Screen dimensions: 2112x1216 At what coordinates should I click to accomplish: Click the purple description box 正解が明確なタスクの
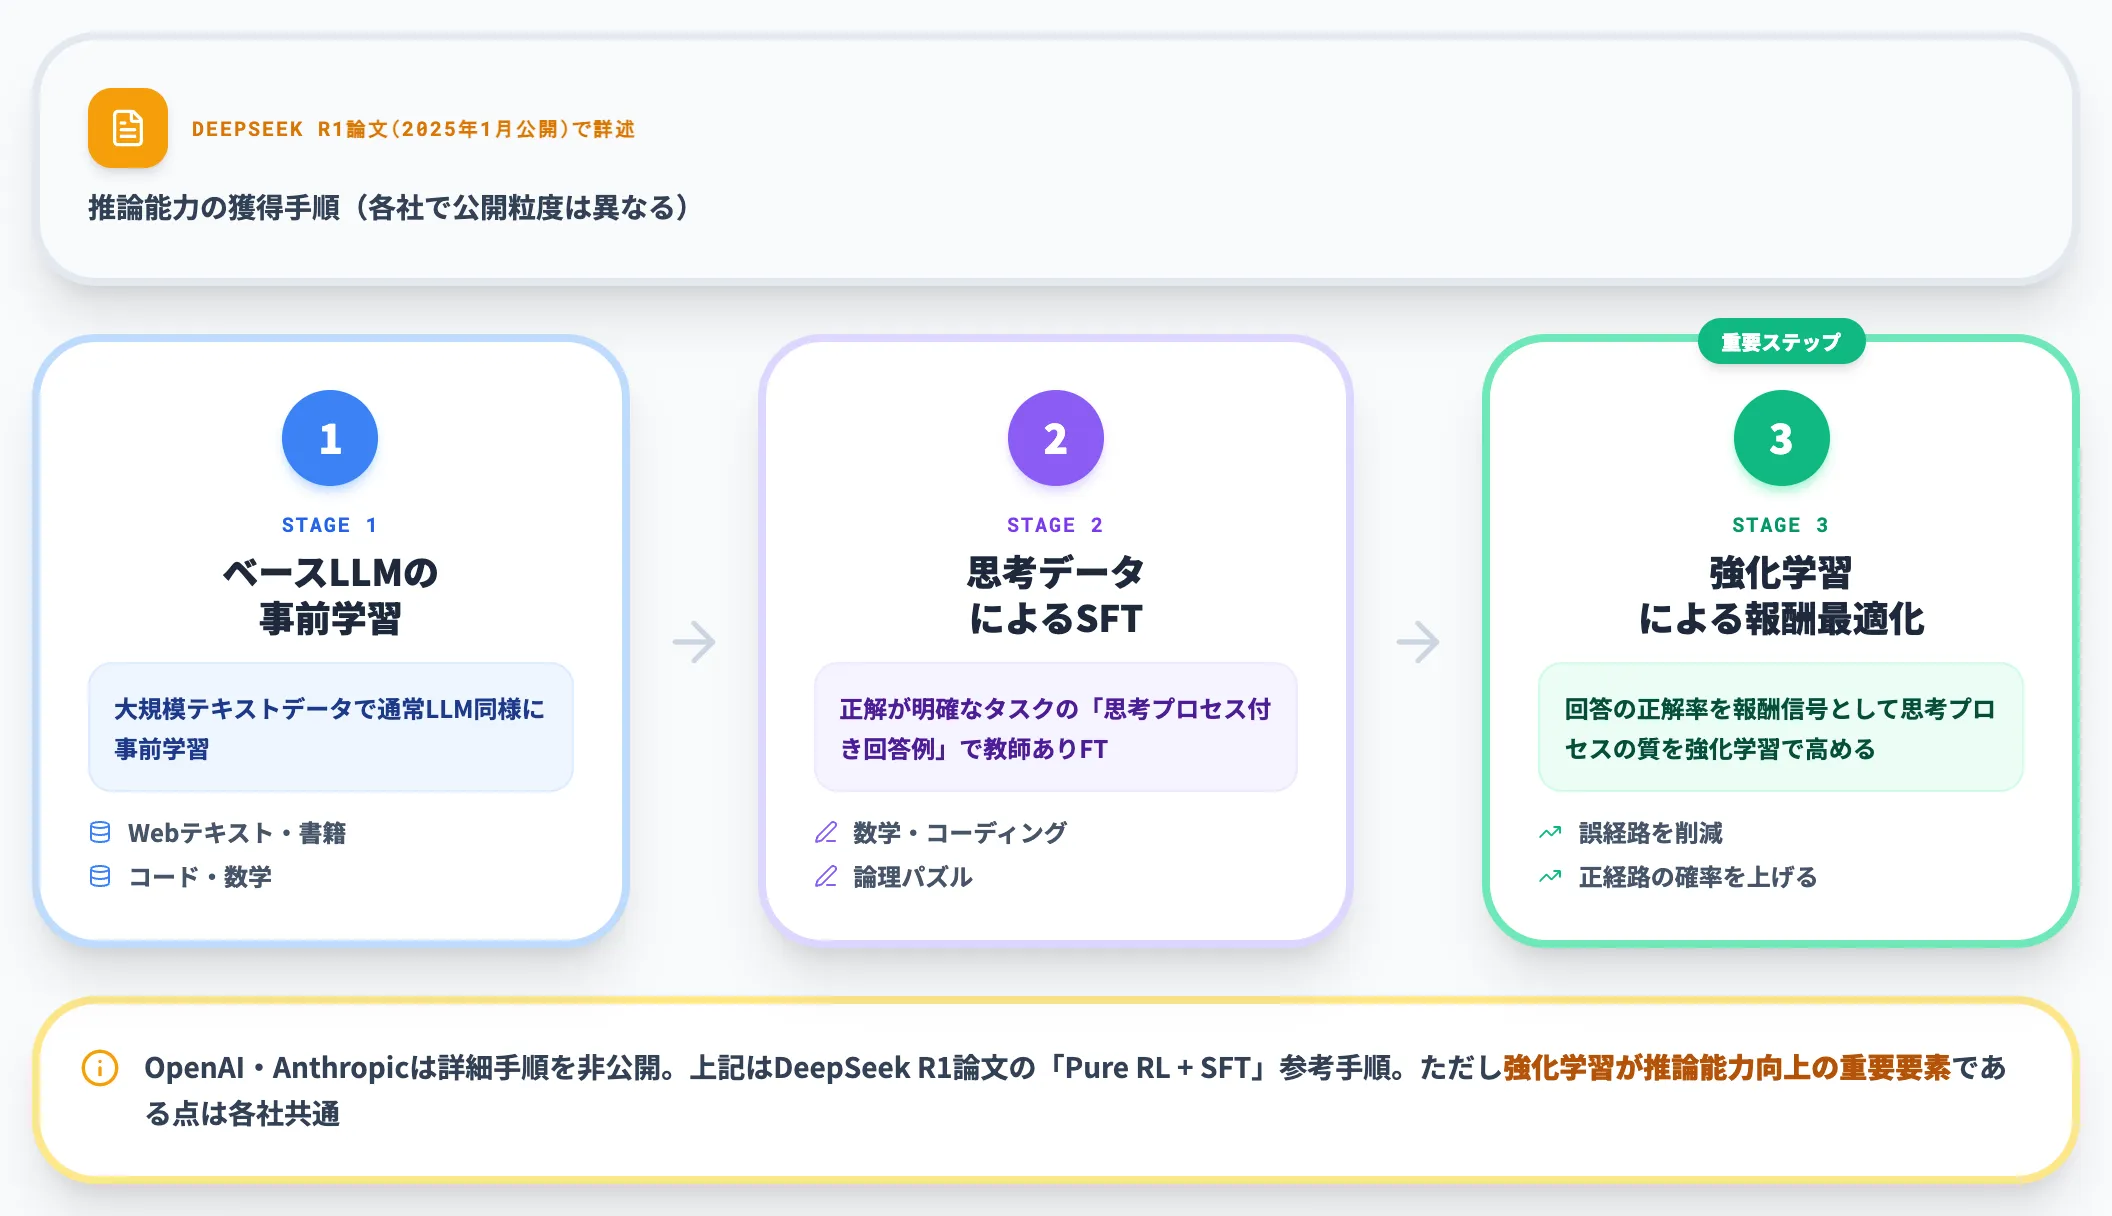[1055, 727]
